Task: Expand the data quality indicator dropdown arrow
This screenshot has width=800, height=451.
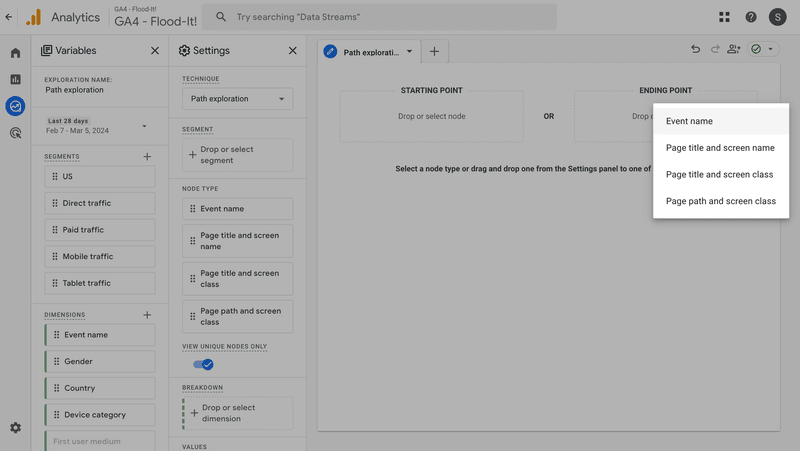Action: coord(770,49)
